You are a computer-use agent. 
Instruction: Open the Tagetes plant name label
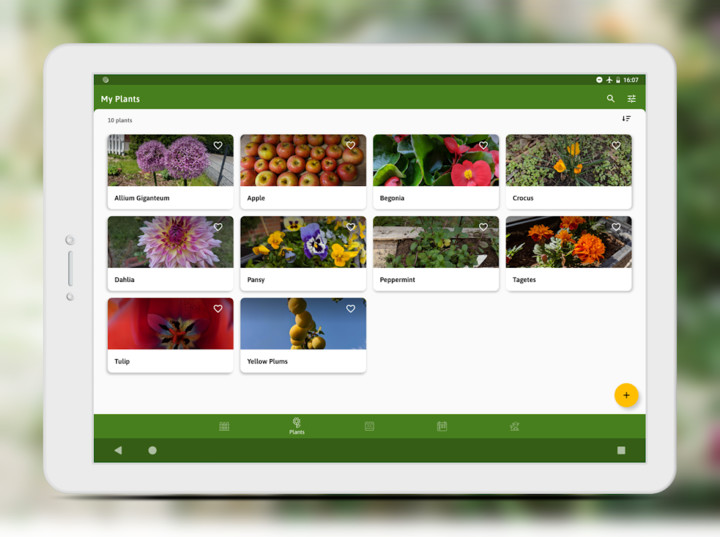pos(524,280)
